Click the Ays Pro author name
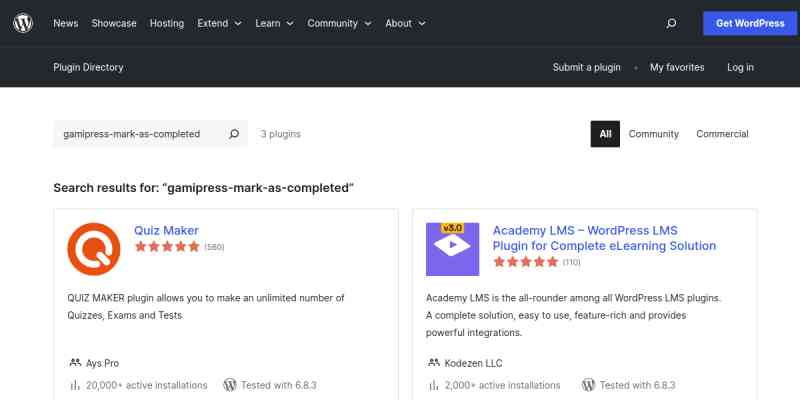 click(x=103, y=363)
